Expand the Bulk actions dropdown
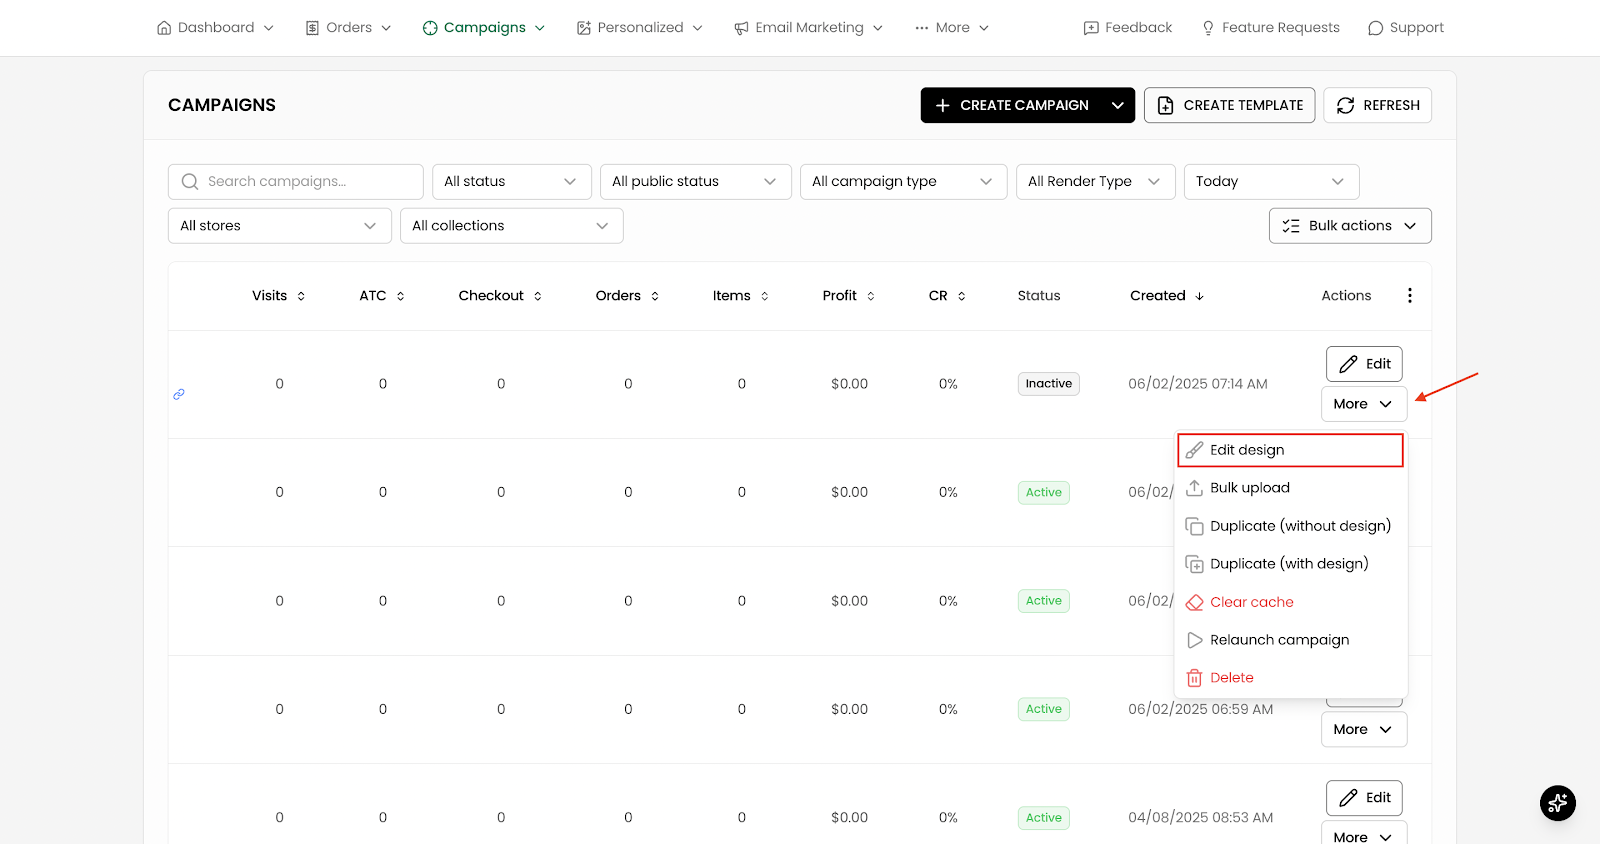1600x844 pixels. (x=1350, y=226)
